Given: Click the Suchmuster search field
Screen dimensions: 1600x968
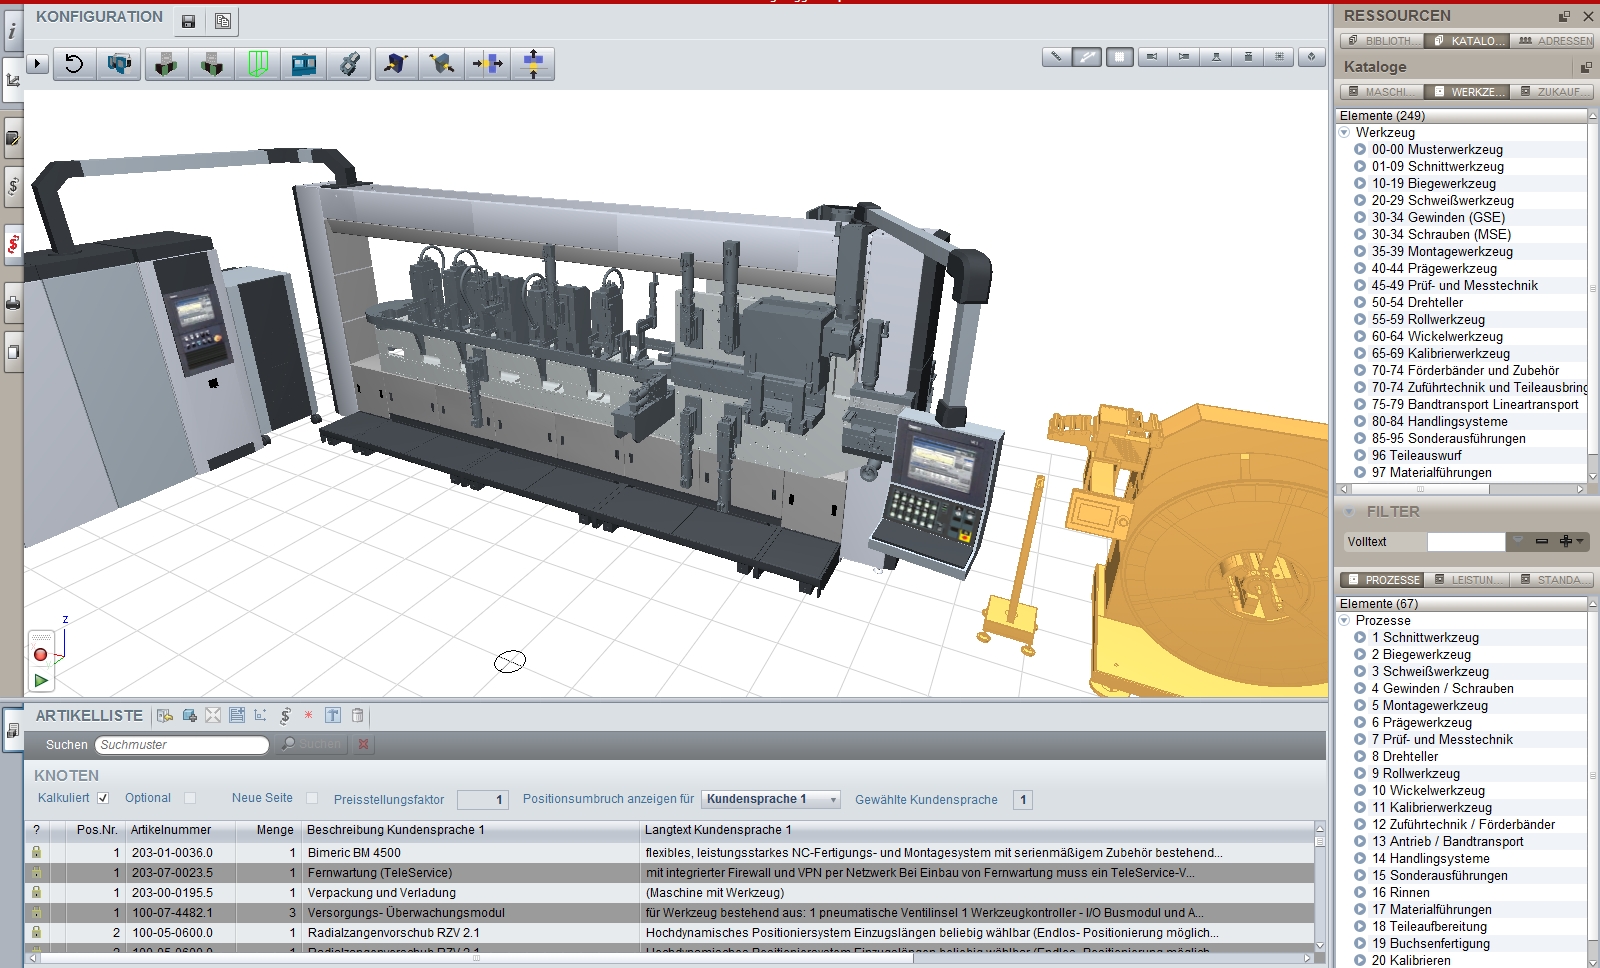Looking at the screenshot, I should [x=182, y=745].
